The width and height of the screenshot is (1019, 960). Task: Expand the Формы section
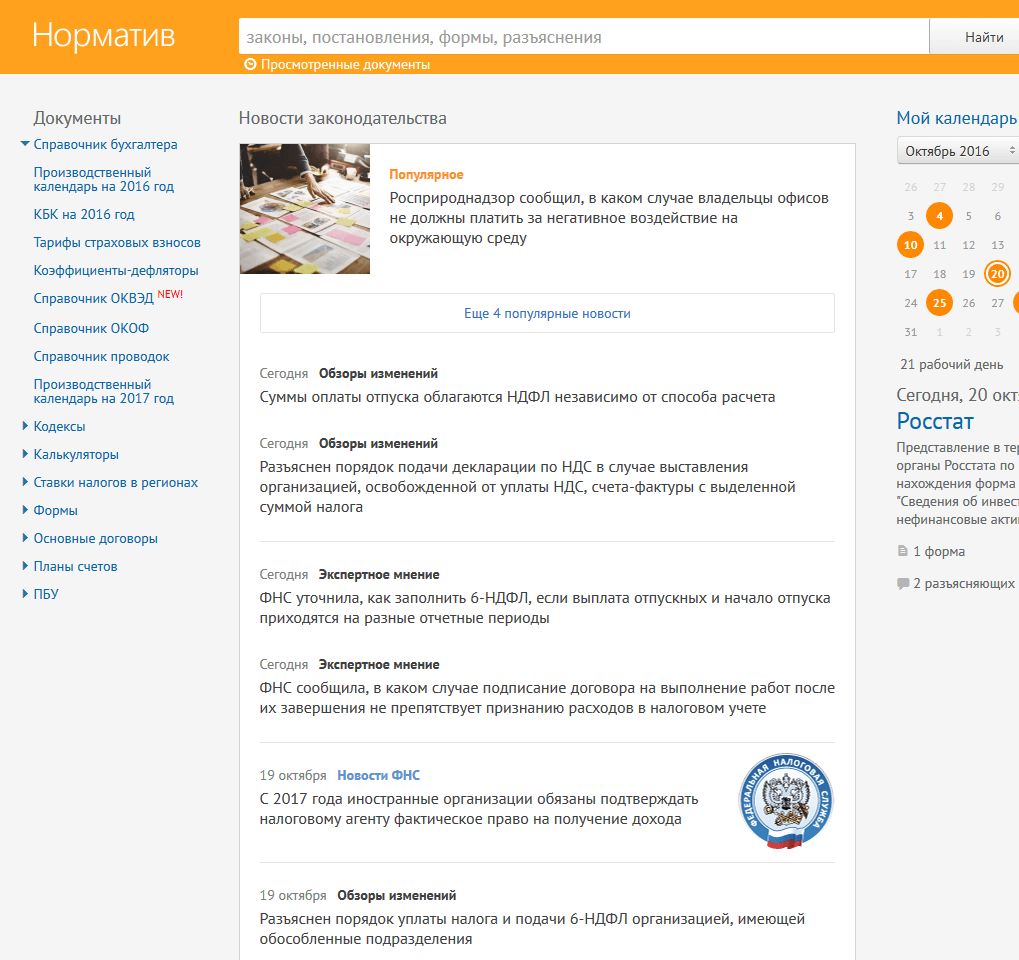(25, 510)
